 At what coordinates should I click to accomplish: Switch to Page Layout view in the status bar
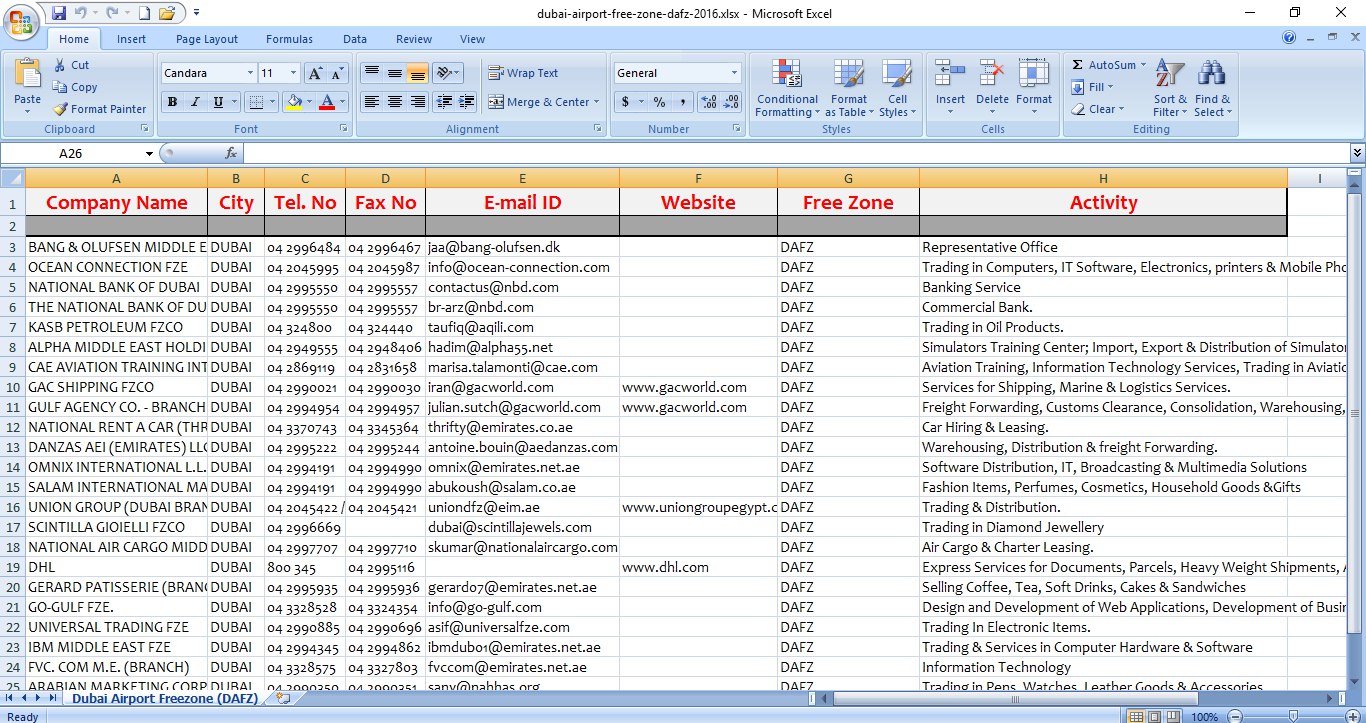coord(1154,717)
